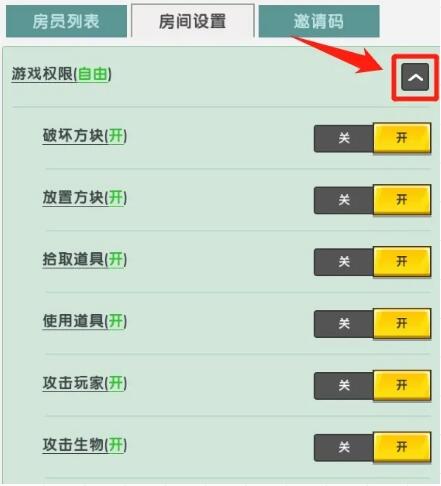441x486 pixels.
Task: Click the 破坏方块(开) label text
Action: [x=85, y=136]
